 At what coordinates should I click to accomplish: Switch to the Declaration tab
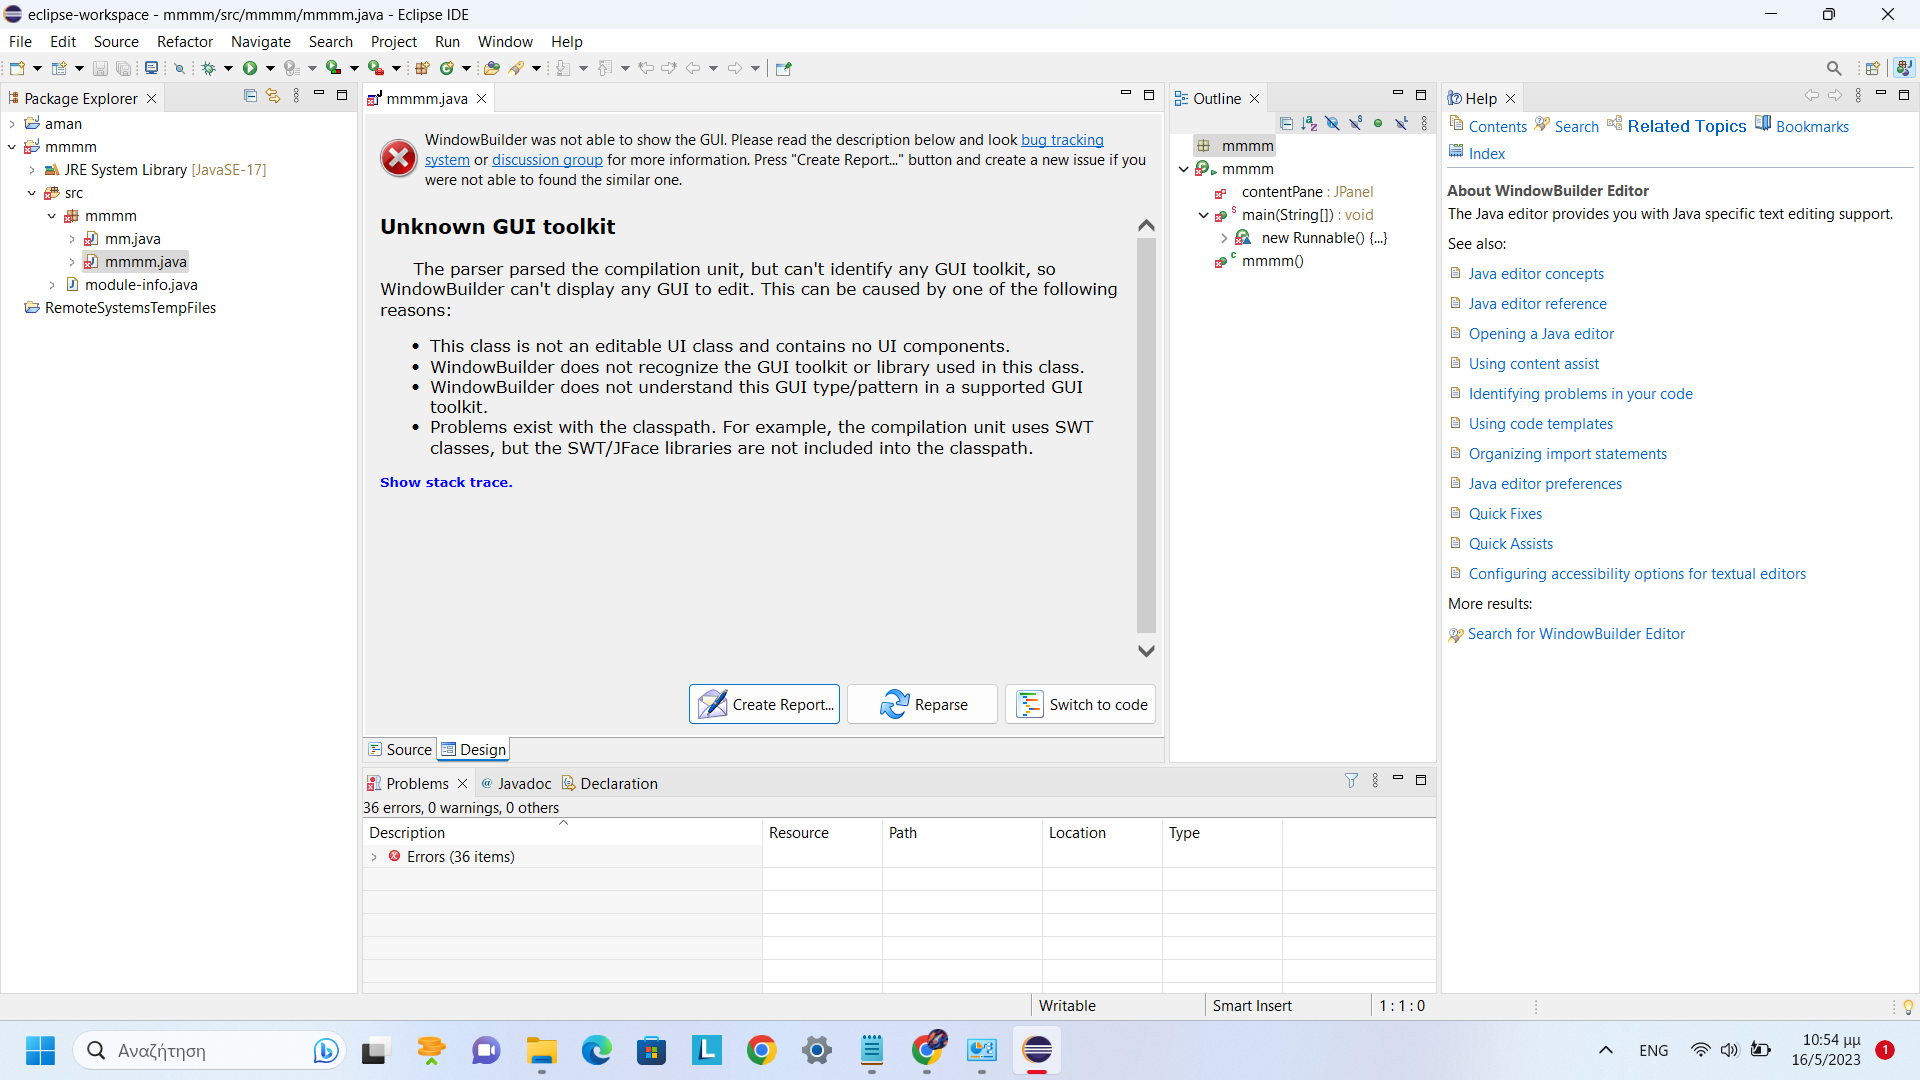609,783
